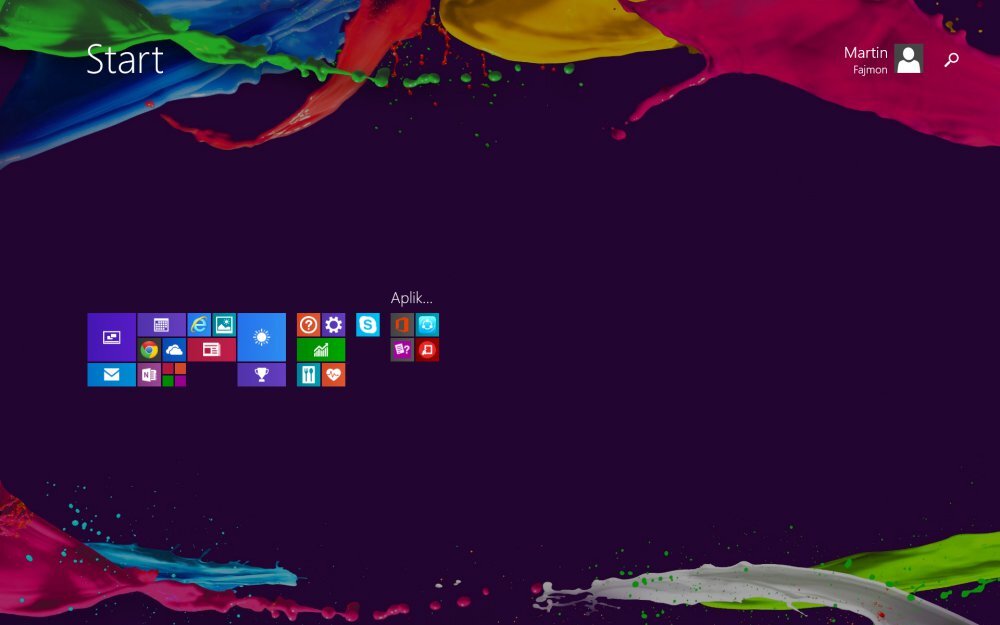This screenshot has width=1000, height=625.
Task: Launch Google Chrome
Action: 148,350
